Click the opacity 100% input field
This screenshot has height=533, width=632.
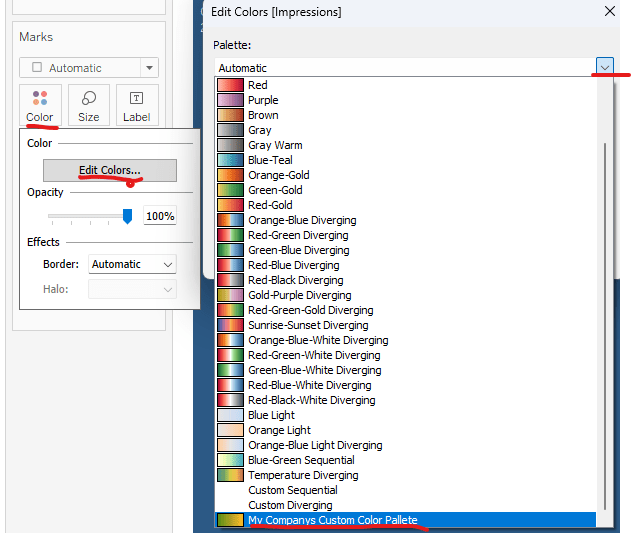pyautogui.click(x=159, y=216)
